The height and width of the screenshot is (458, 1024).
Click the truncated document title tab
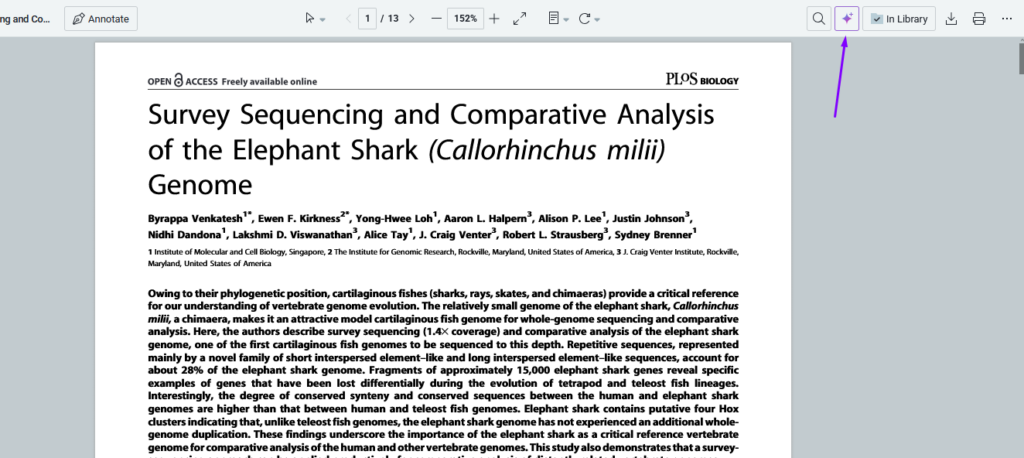click(26, 19)
